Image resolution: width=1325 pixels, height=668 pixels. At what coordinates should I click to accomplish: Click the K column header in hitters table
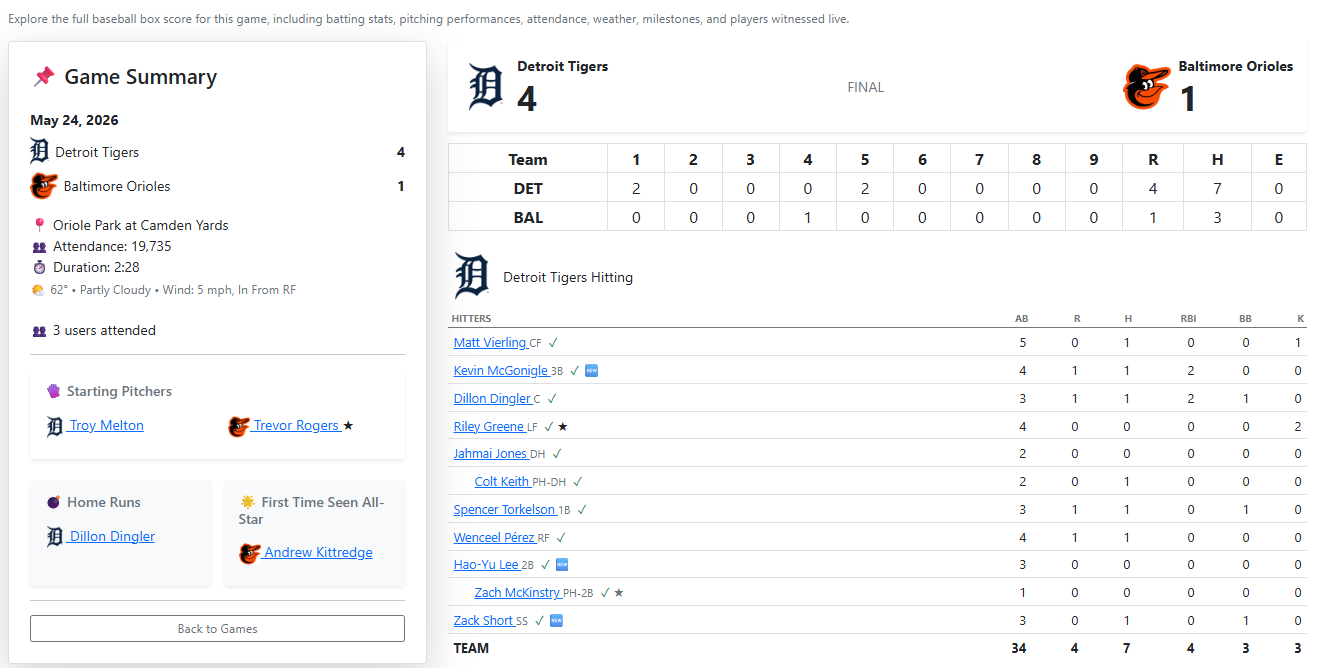coord(1300,319)
